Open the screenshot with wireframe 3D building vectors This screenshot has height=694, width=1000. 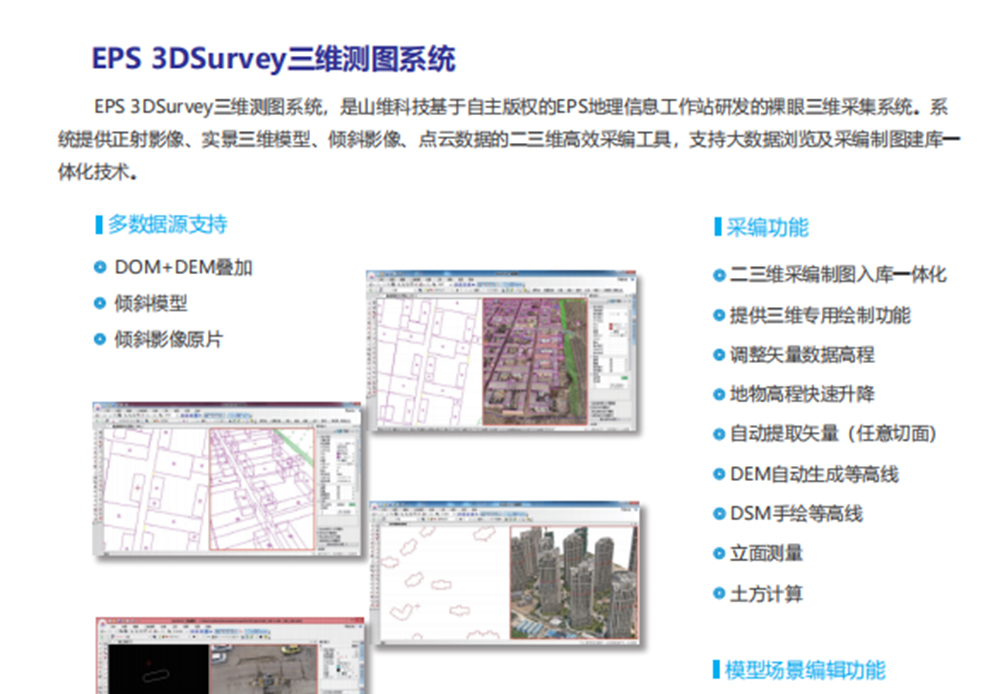click(227, 480)
